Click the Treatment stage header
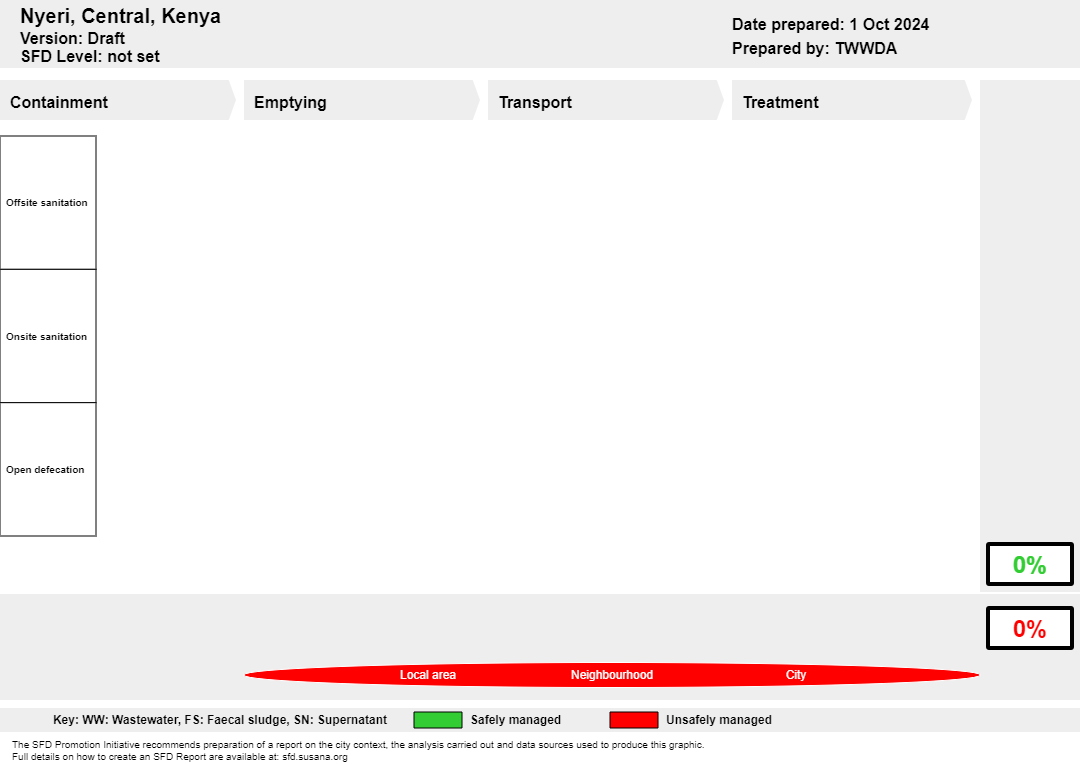This screenshot has height=764, width=1080. point(851,101)
